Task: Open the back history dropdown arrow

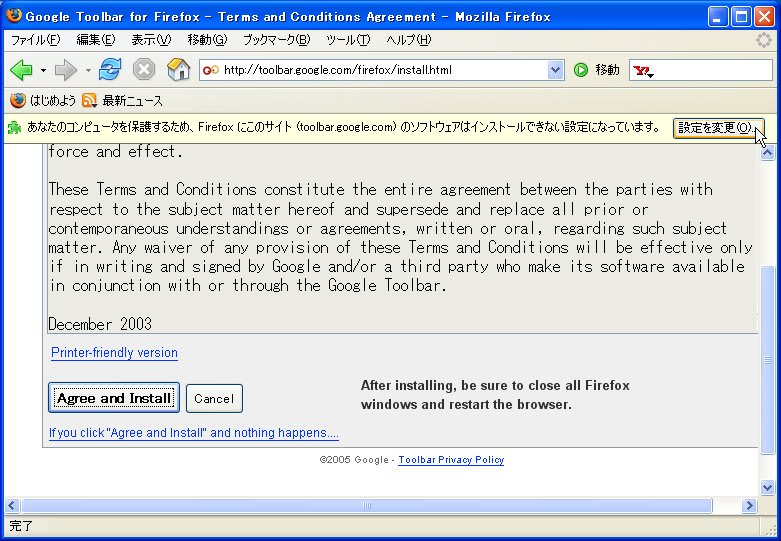Action: [43, 71]
